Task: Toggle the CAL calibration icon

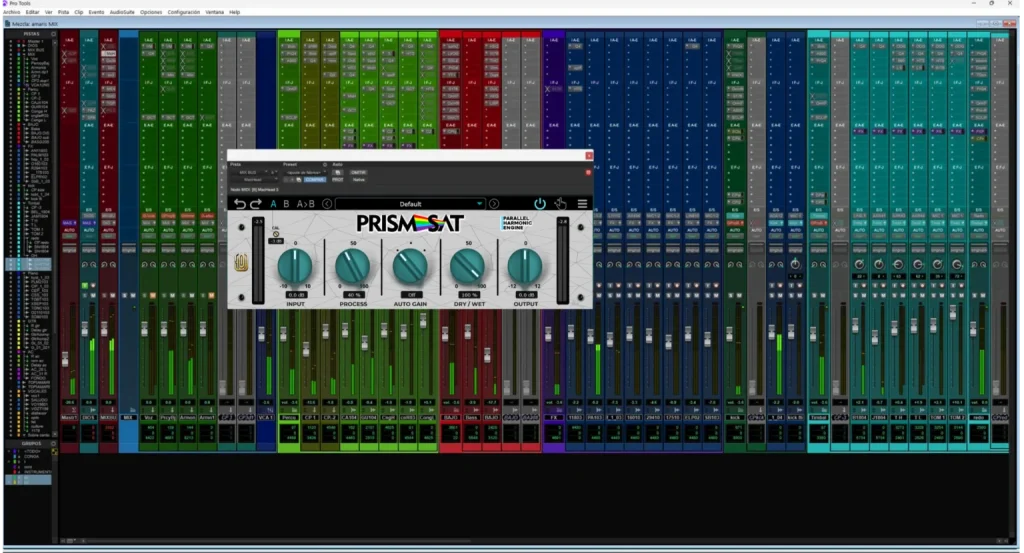Action: coord(276,234)
